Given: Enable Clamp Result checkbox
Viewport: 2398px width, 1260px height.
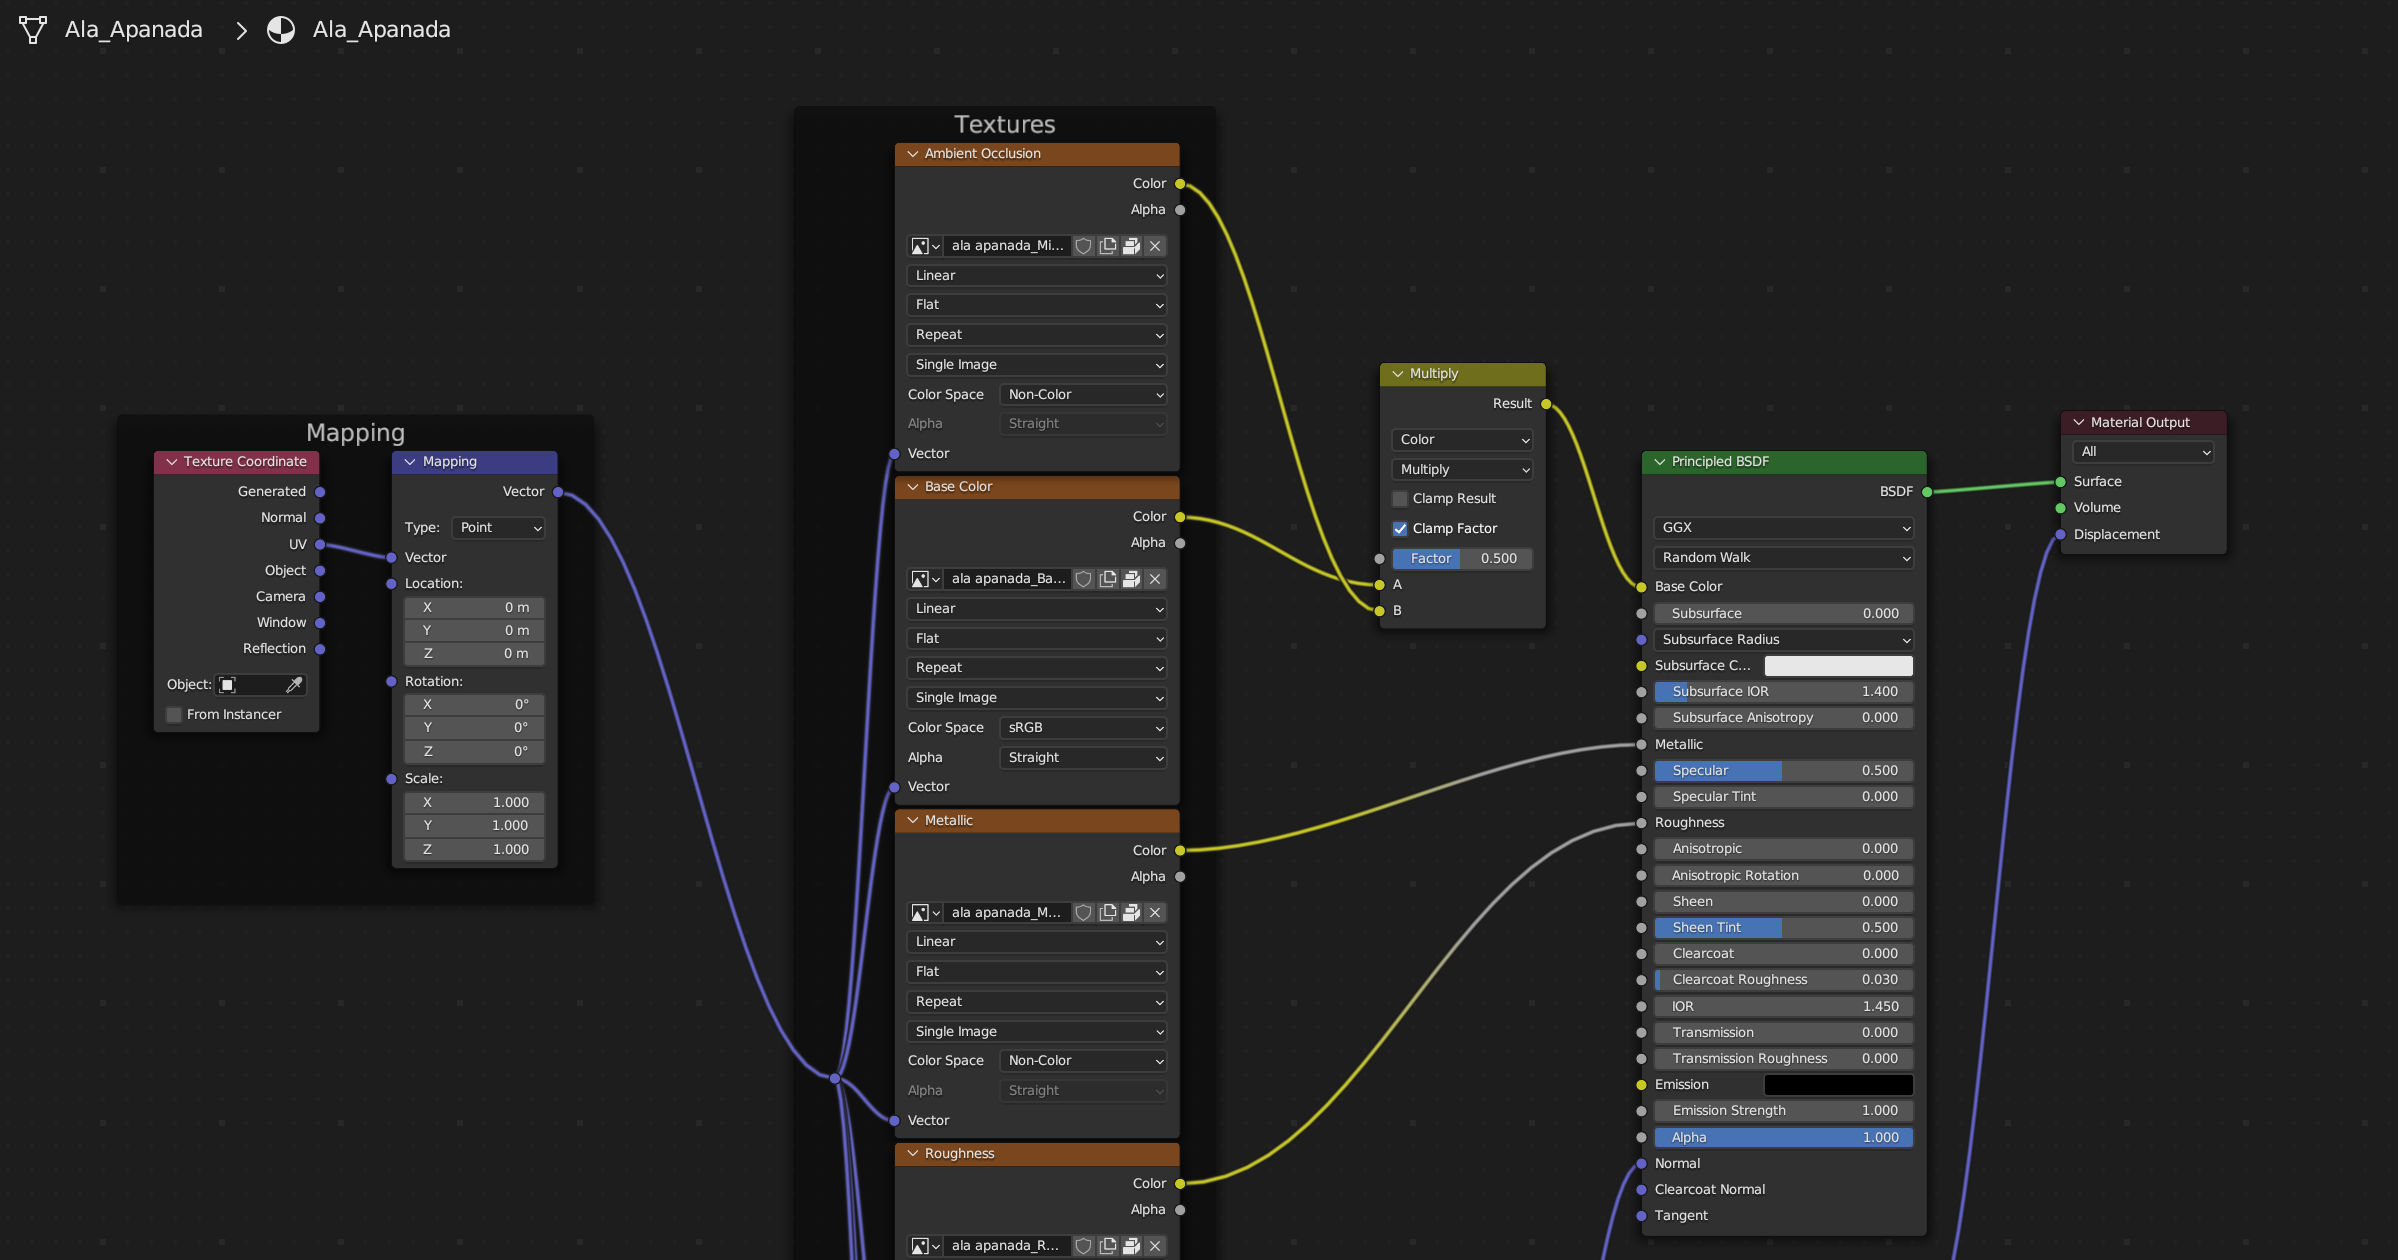Looking at the screenshot, I should click(1400, 499).
